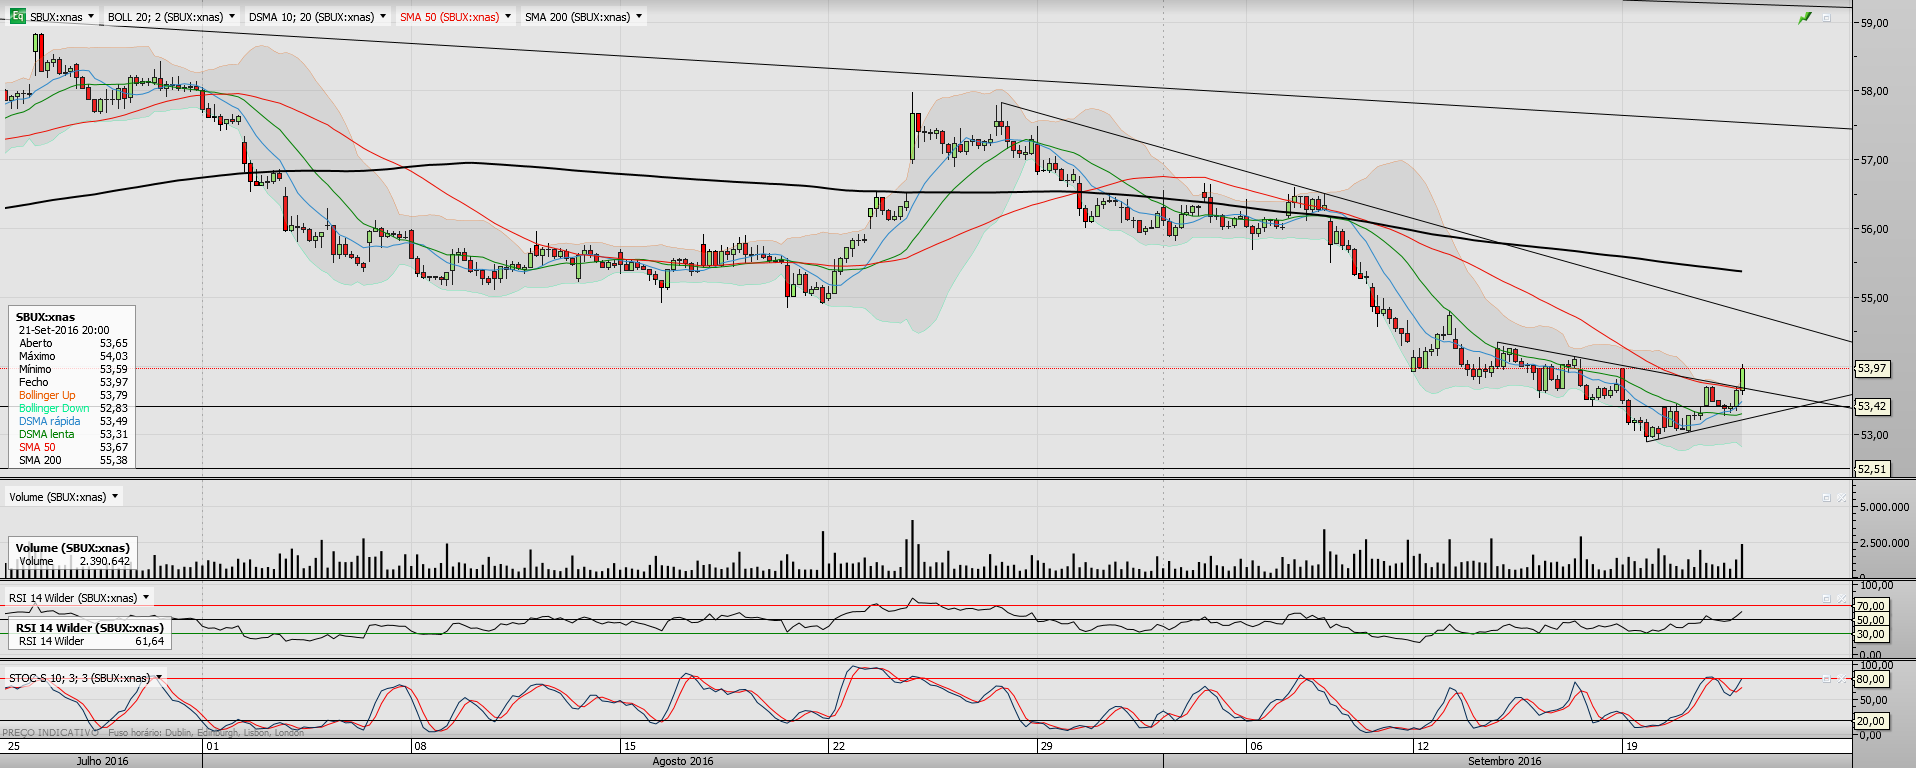The image size is (1916, 768).
Task: Click the DSMA rápida row in the data box
Action: click(x=73, y=421)
